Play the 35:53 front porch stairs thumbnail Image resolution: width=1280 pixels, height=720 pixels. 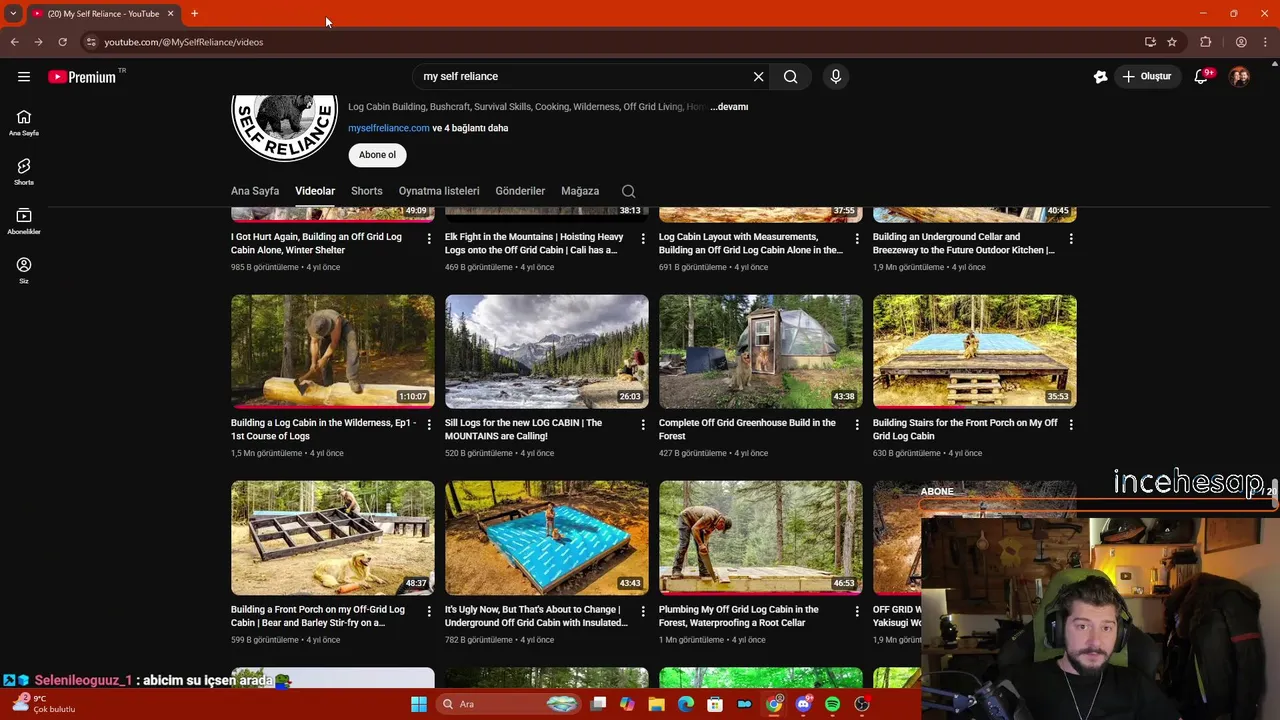click(975, 351)
